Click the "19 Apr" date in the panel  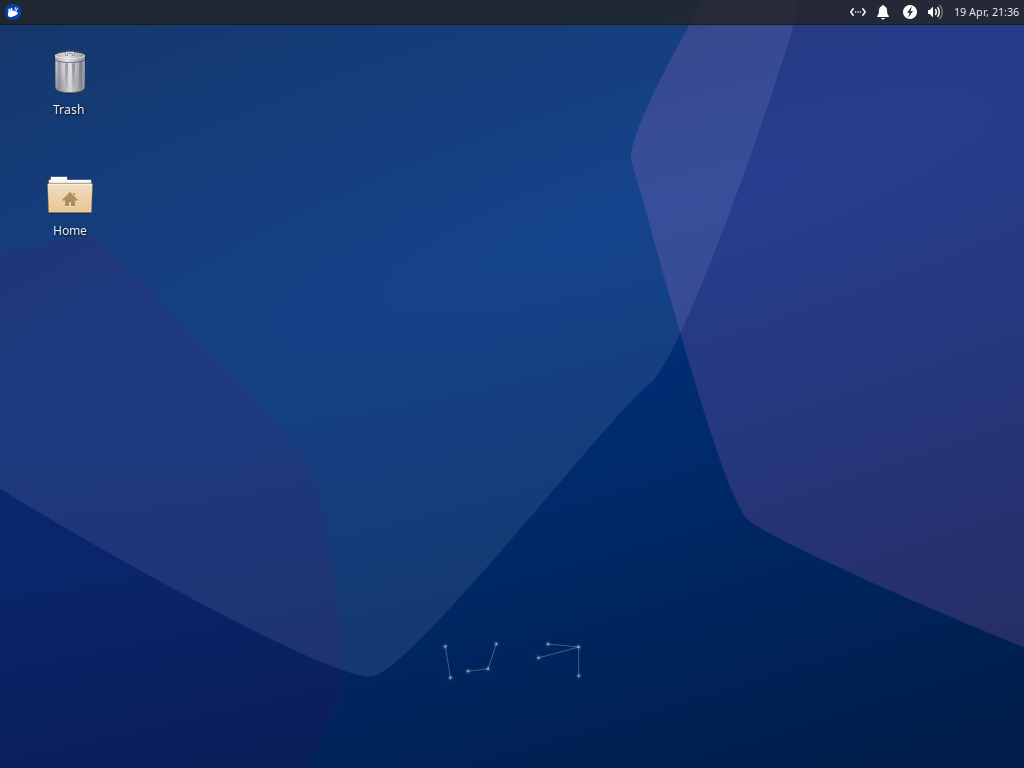pos(970,12)
